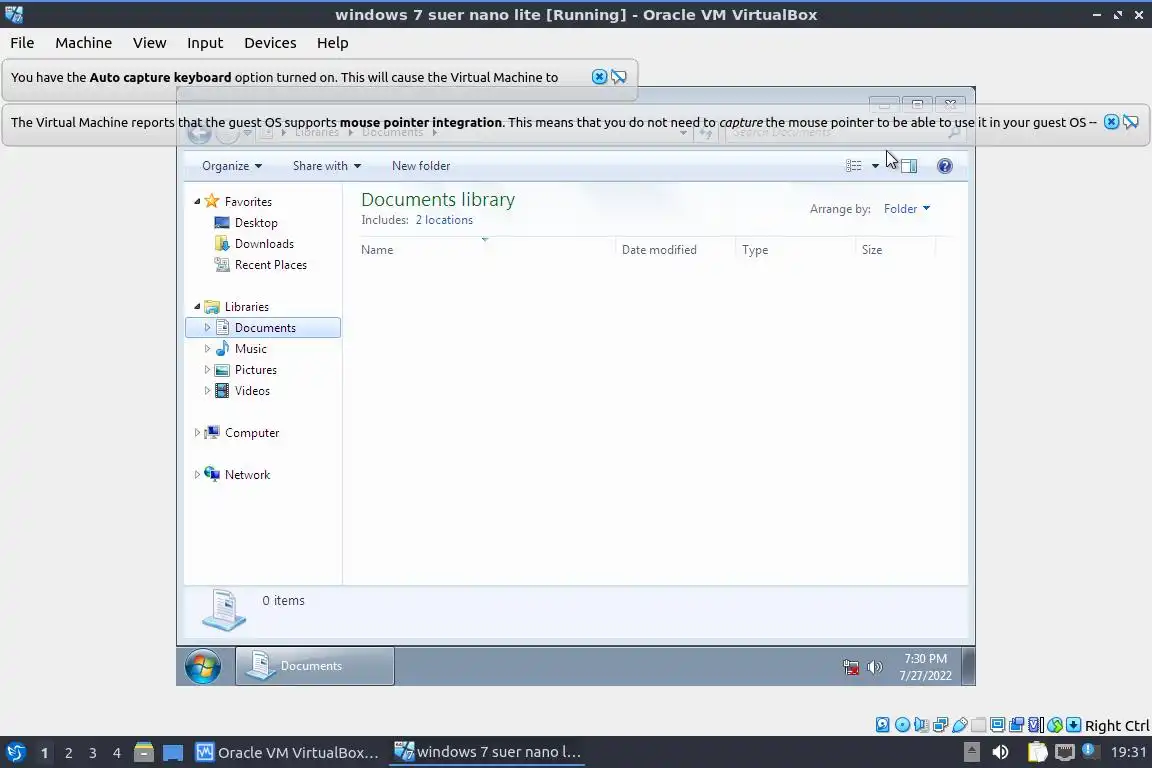Click the guest volume speaker tray icon
This screenshot has height=768, width=1152.
pos(874,667)
